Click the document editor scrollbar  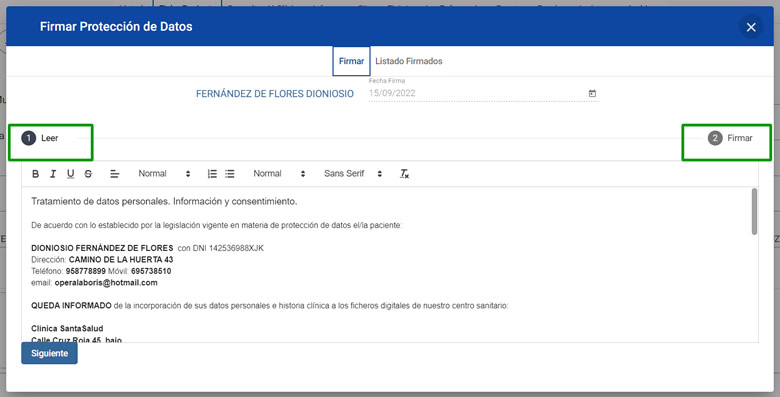(x=754, y=211)
